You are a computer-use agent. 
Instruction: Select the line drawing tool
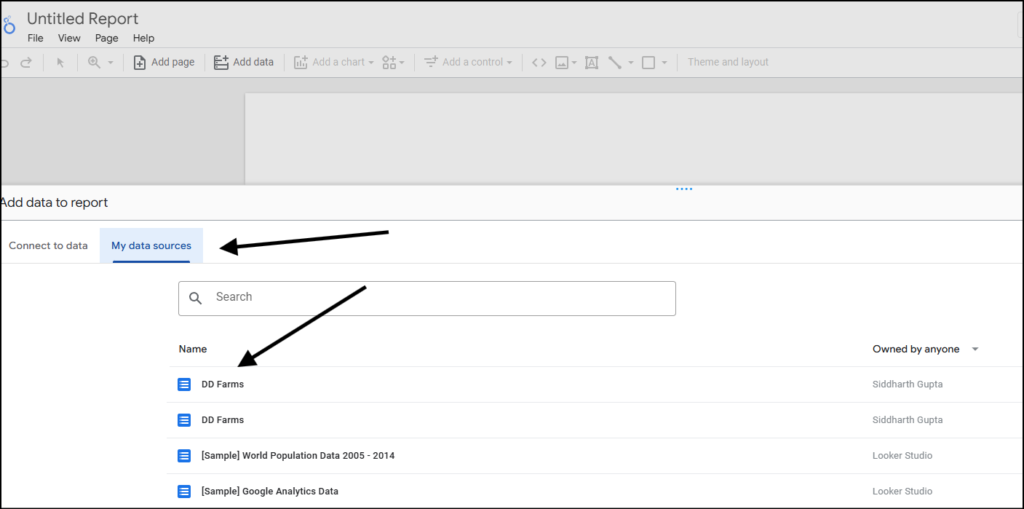[615, 63]
